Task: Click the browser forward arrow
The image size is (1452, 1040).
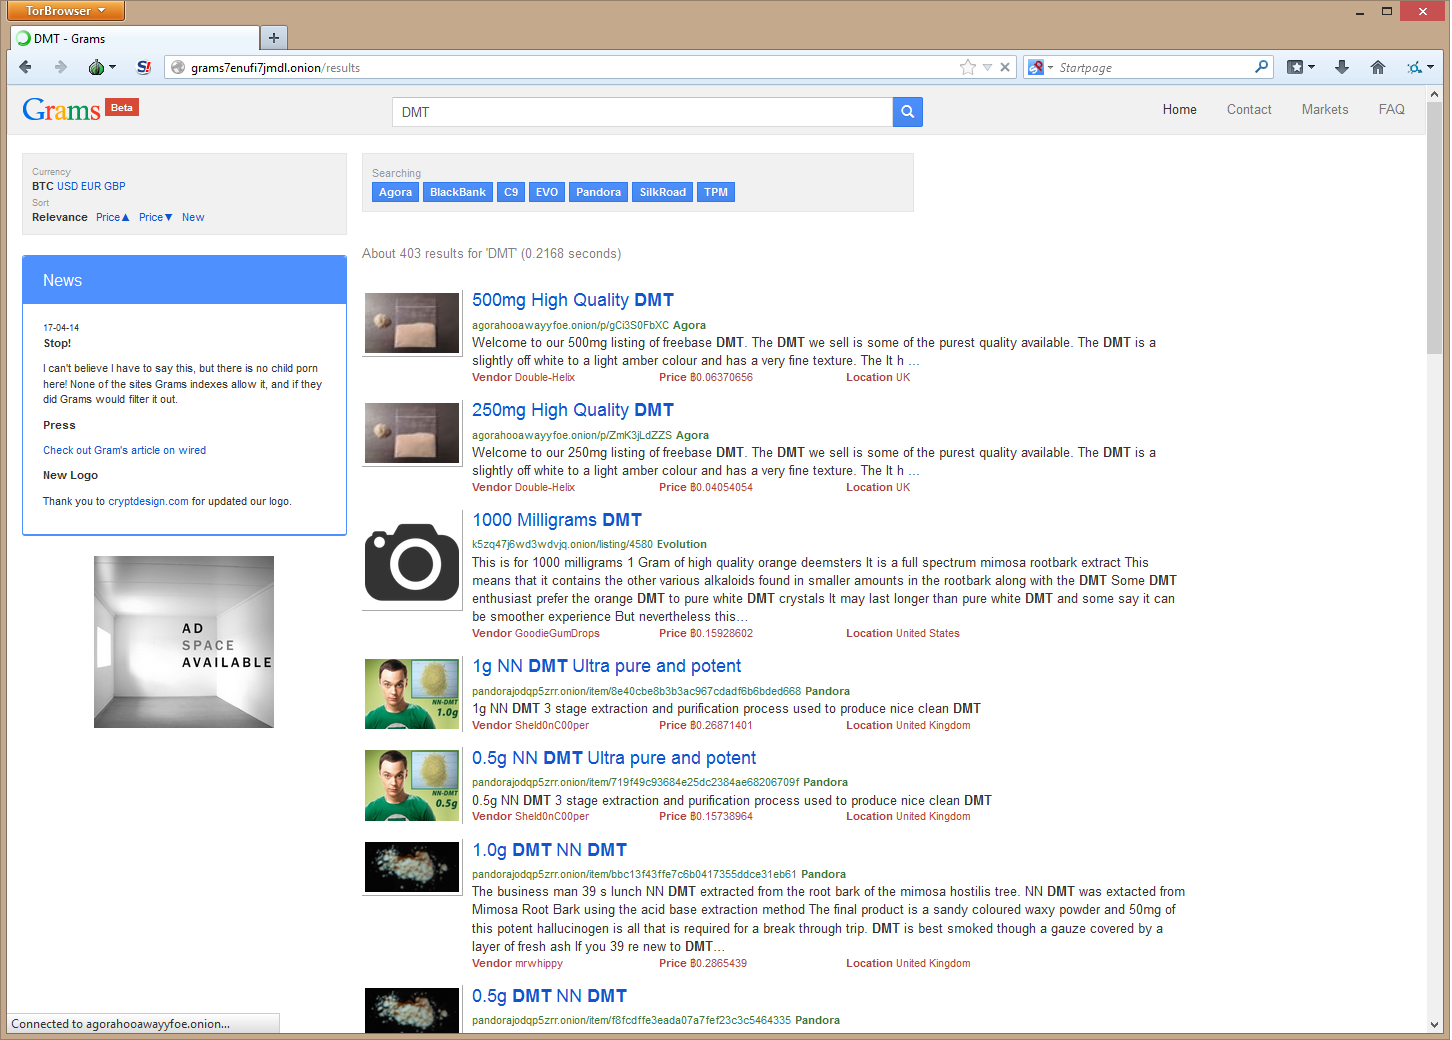Action: click(x=60, y=67)
